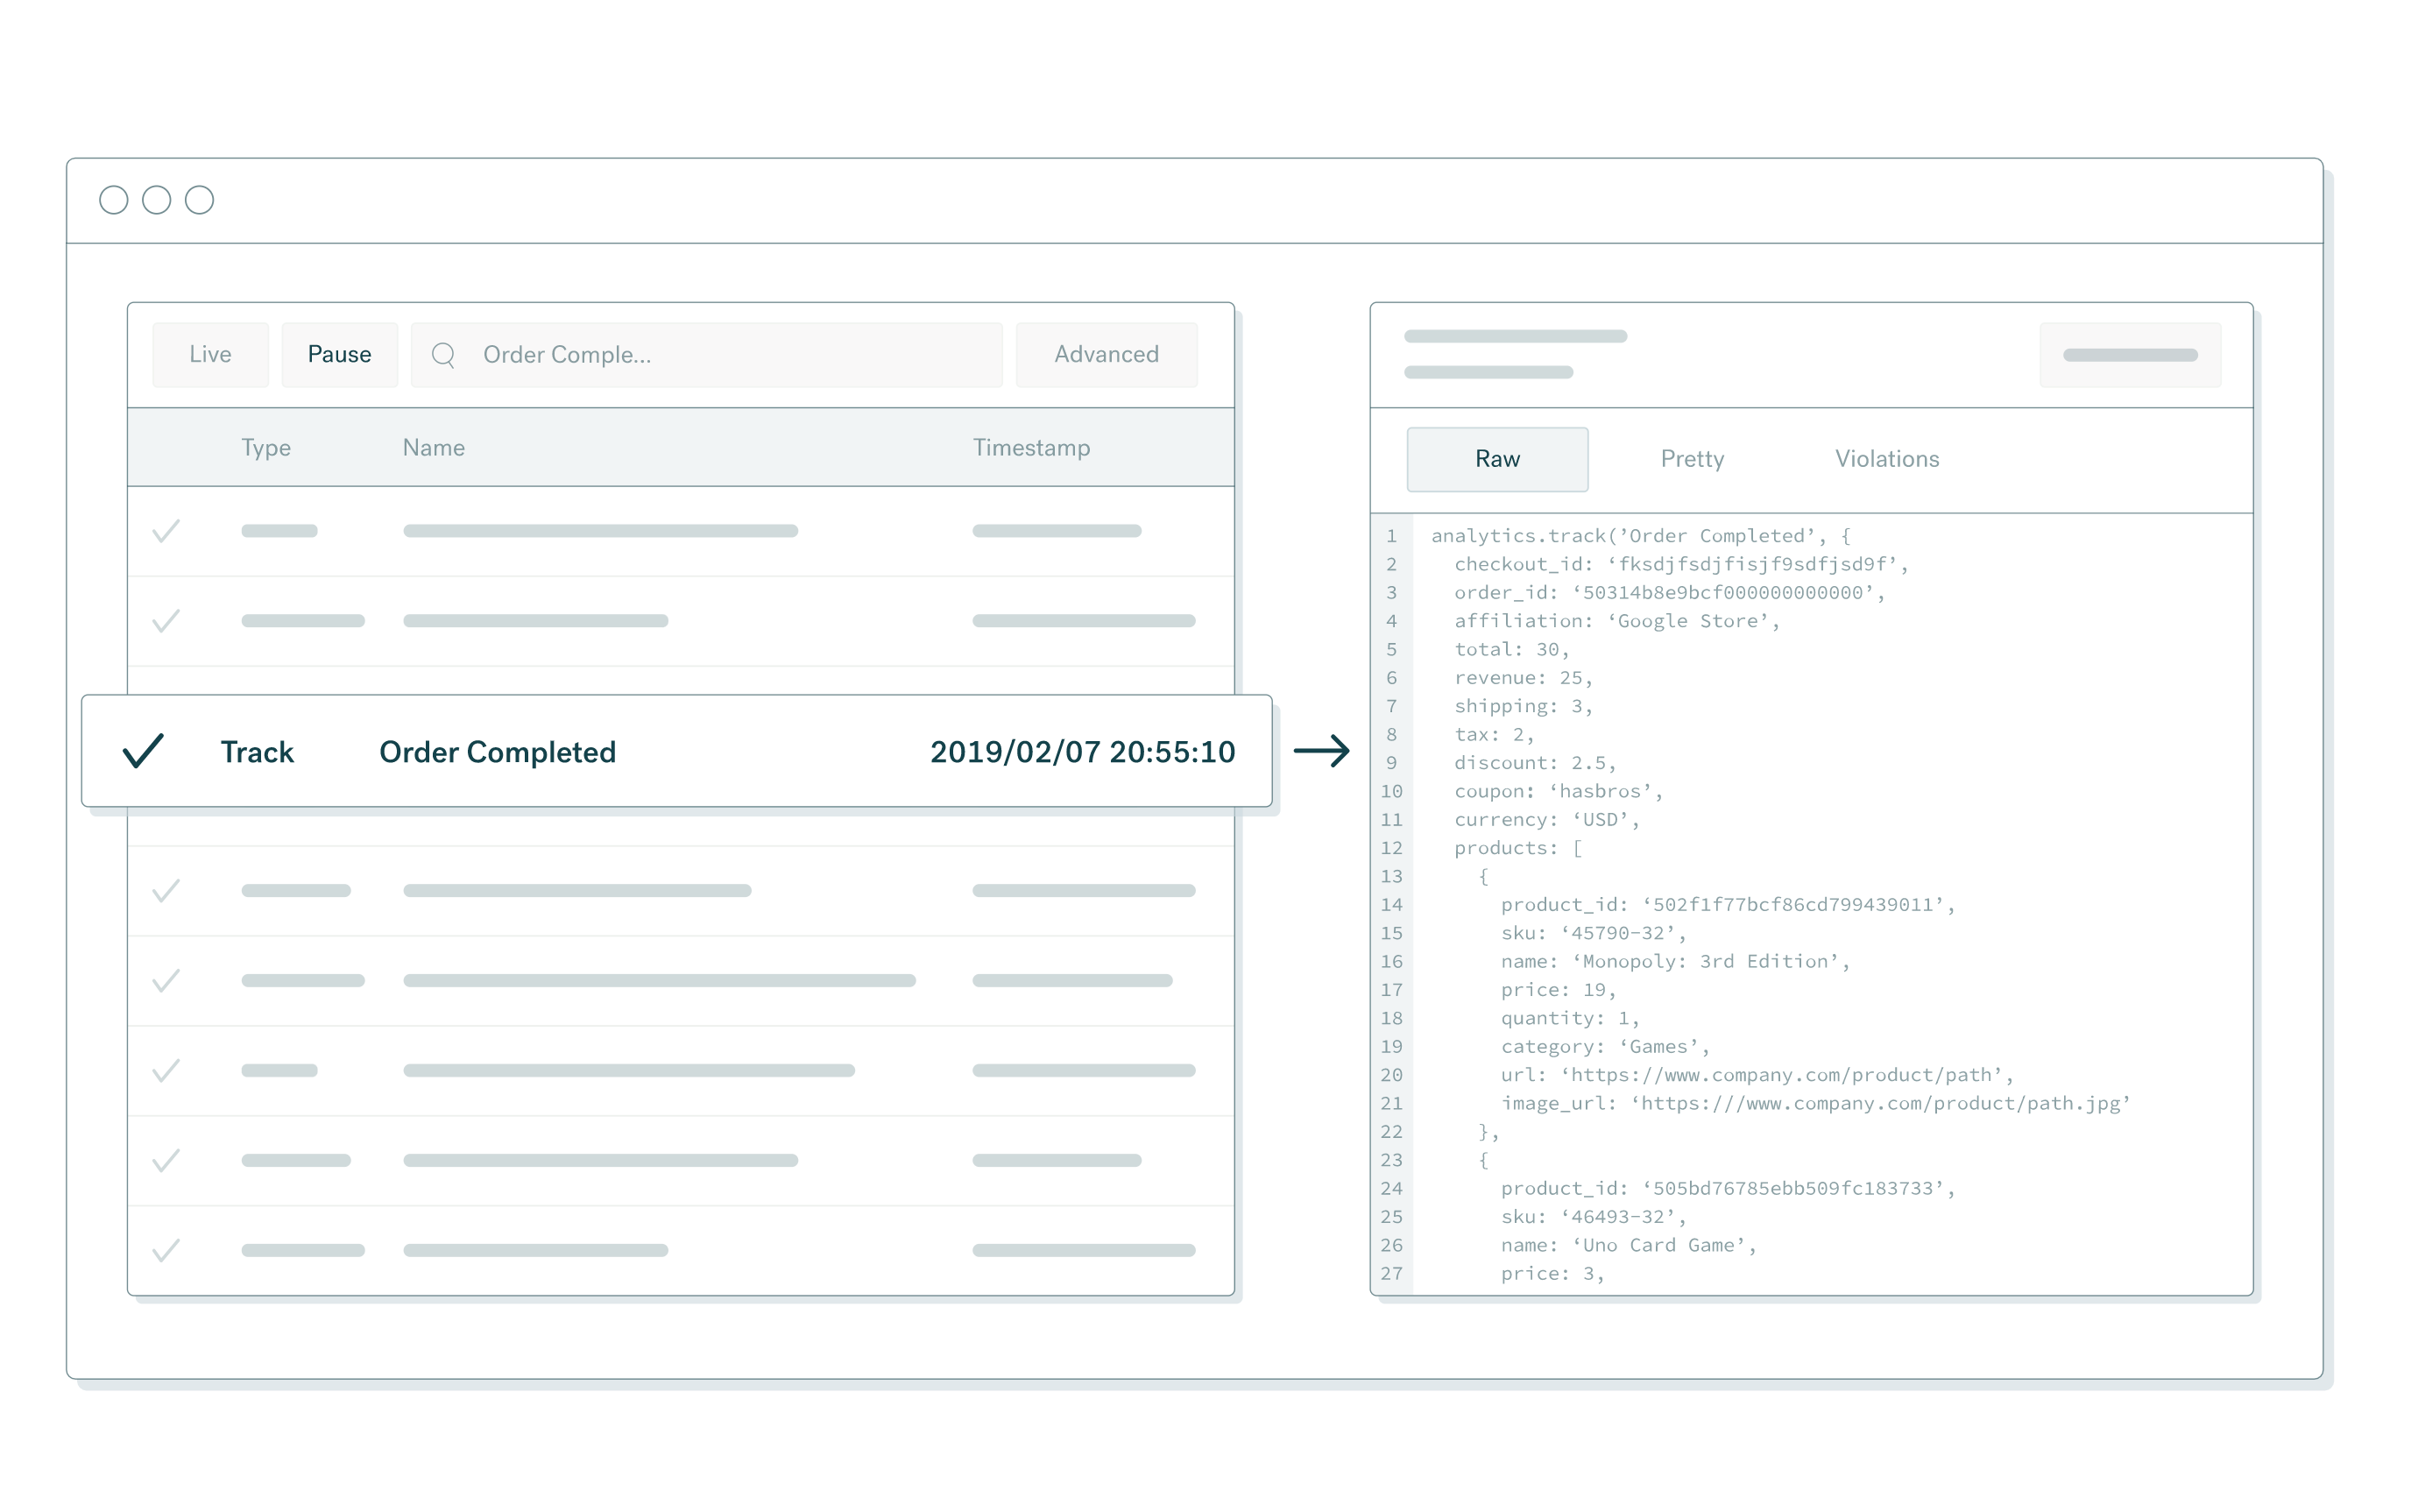Click the Live button
This screenshot has width=2411, height=1512.
[x=210, y=354]
